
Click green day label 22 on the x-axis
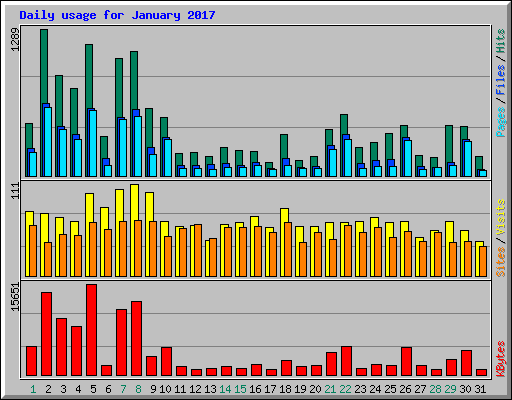(345, 389)
